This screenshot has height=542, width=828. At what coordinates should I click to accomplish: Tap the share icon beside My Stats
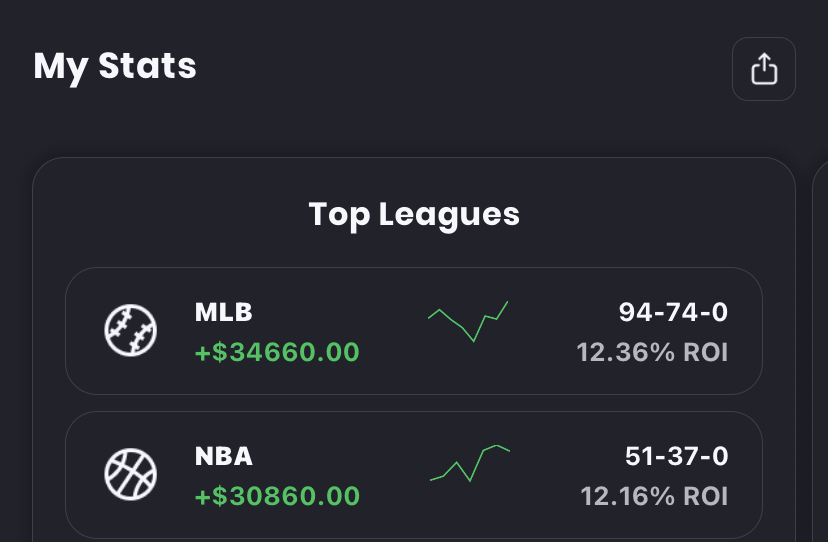click(x=763, y=69)
